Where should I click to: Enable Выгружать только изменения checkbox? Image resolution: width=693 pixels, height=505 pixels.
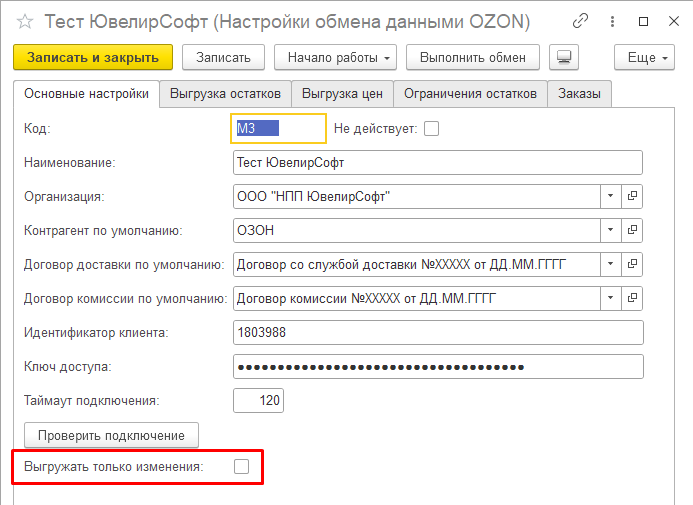pyautogui.click(x=241, y=466)
